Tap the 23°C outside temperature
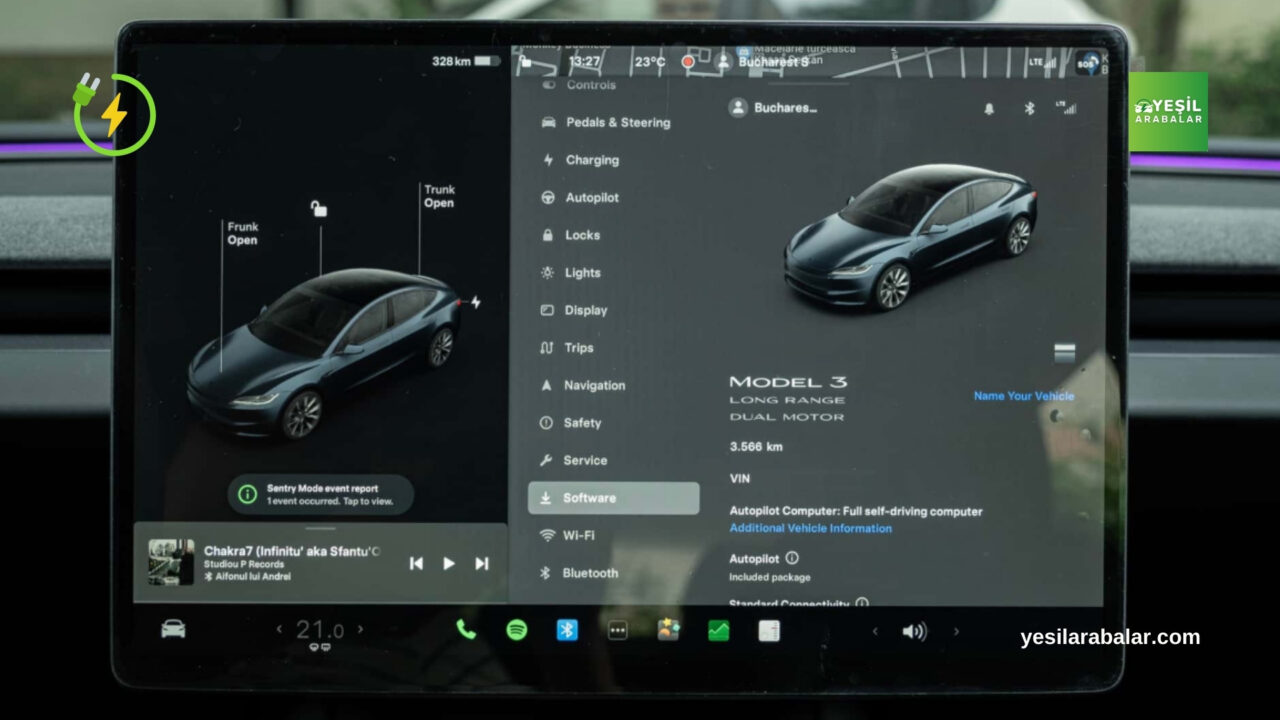This screenshot has width=1280, height=720. [649, 62]
